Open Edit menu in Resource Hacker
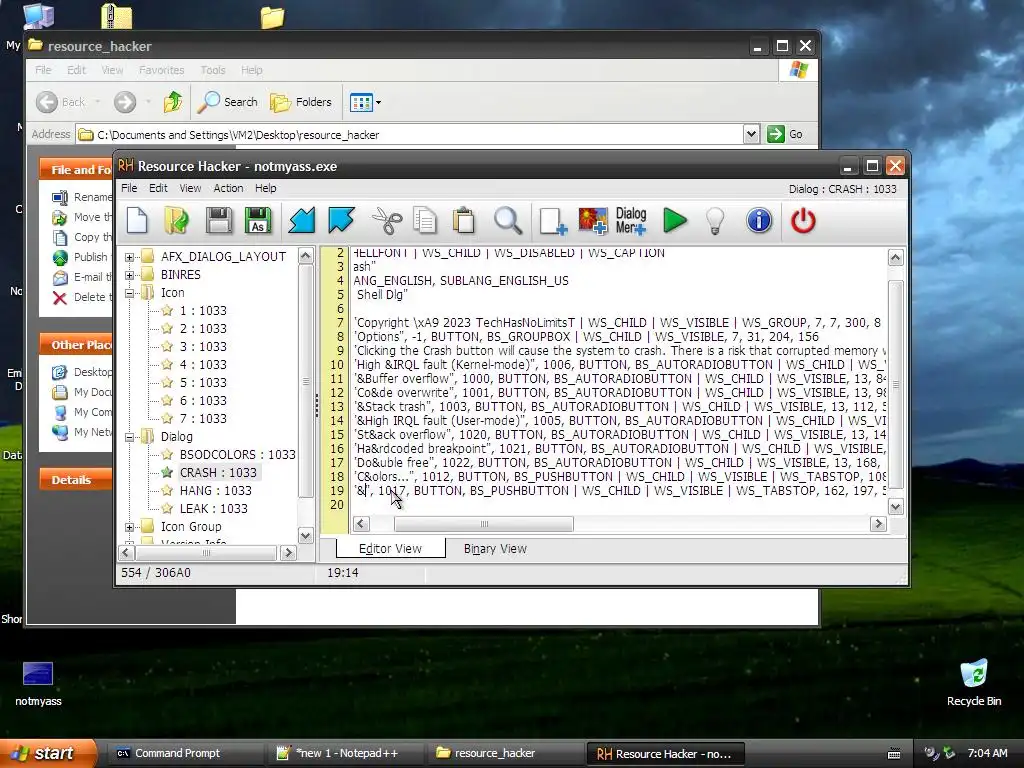Screen dimensions: 1024x768 158,188
